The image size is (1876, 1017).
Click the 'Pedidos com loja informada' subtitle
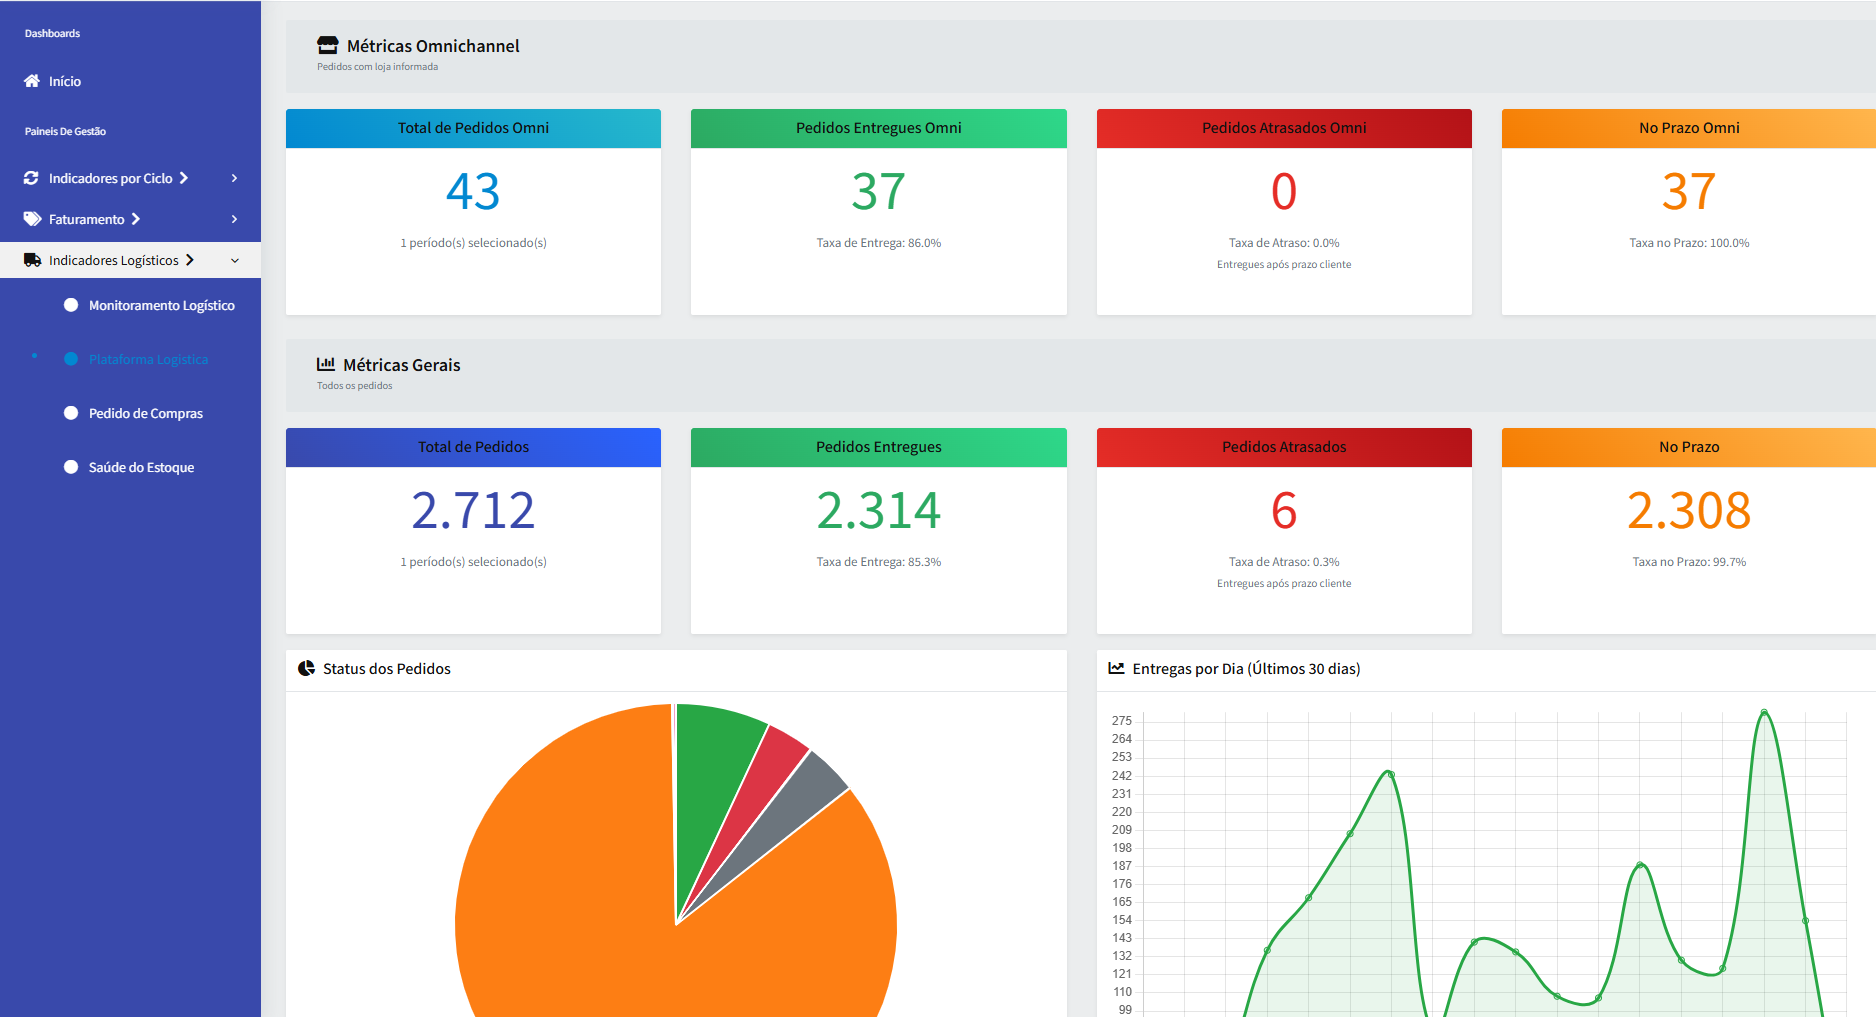377,67
